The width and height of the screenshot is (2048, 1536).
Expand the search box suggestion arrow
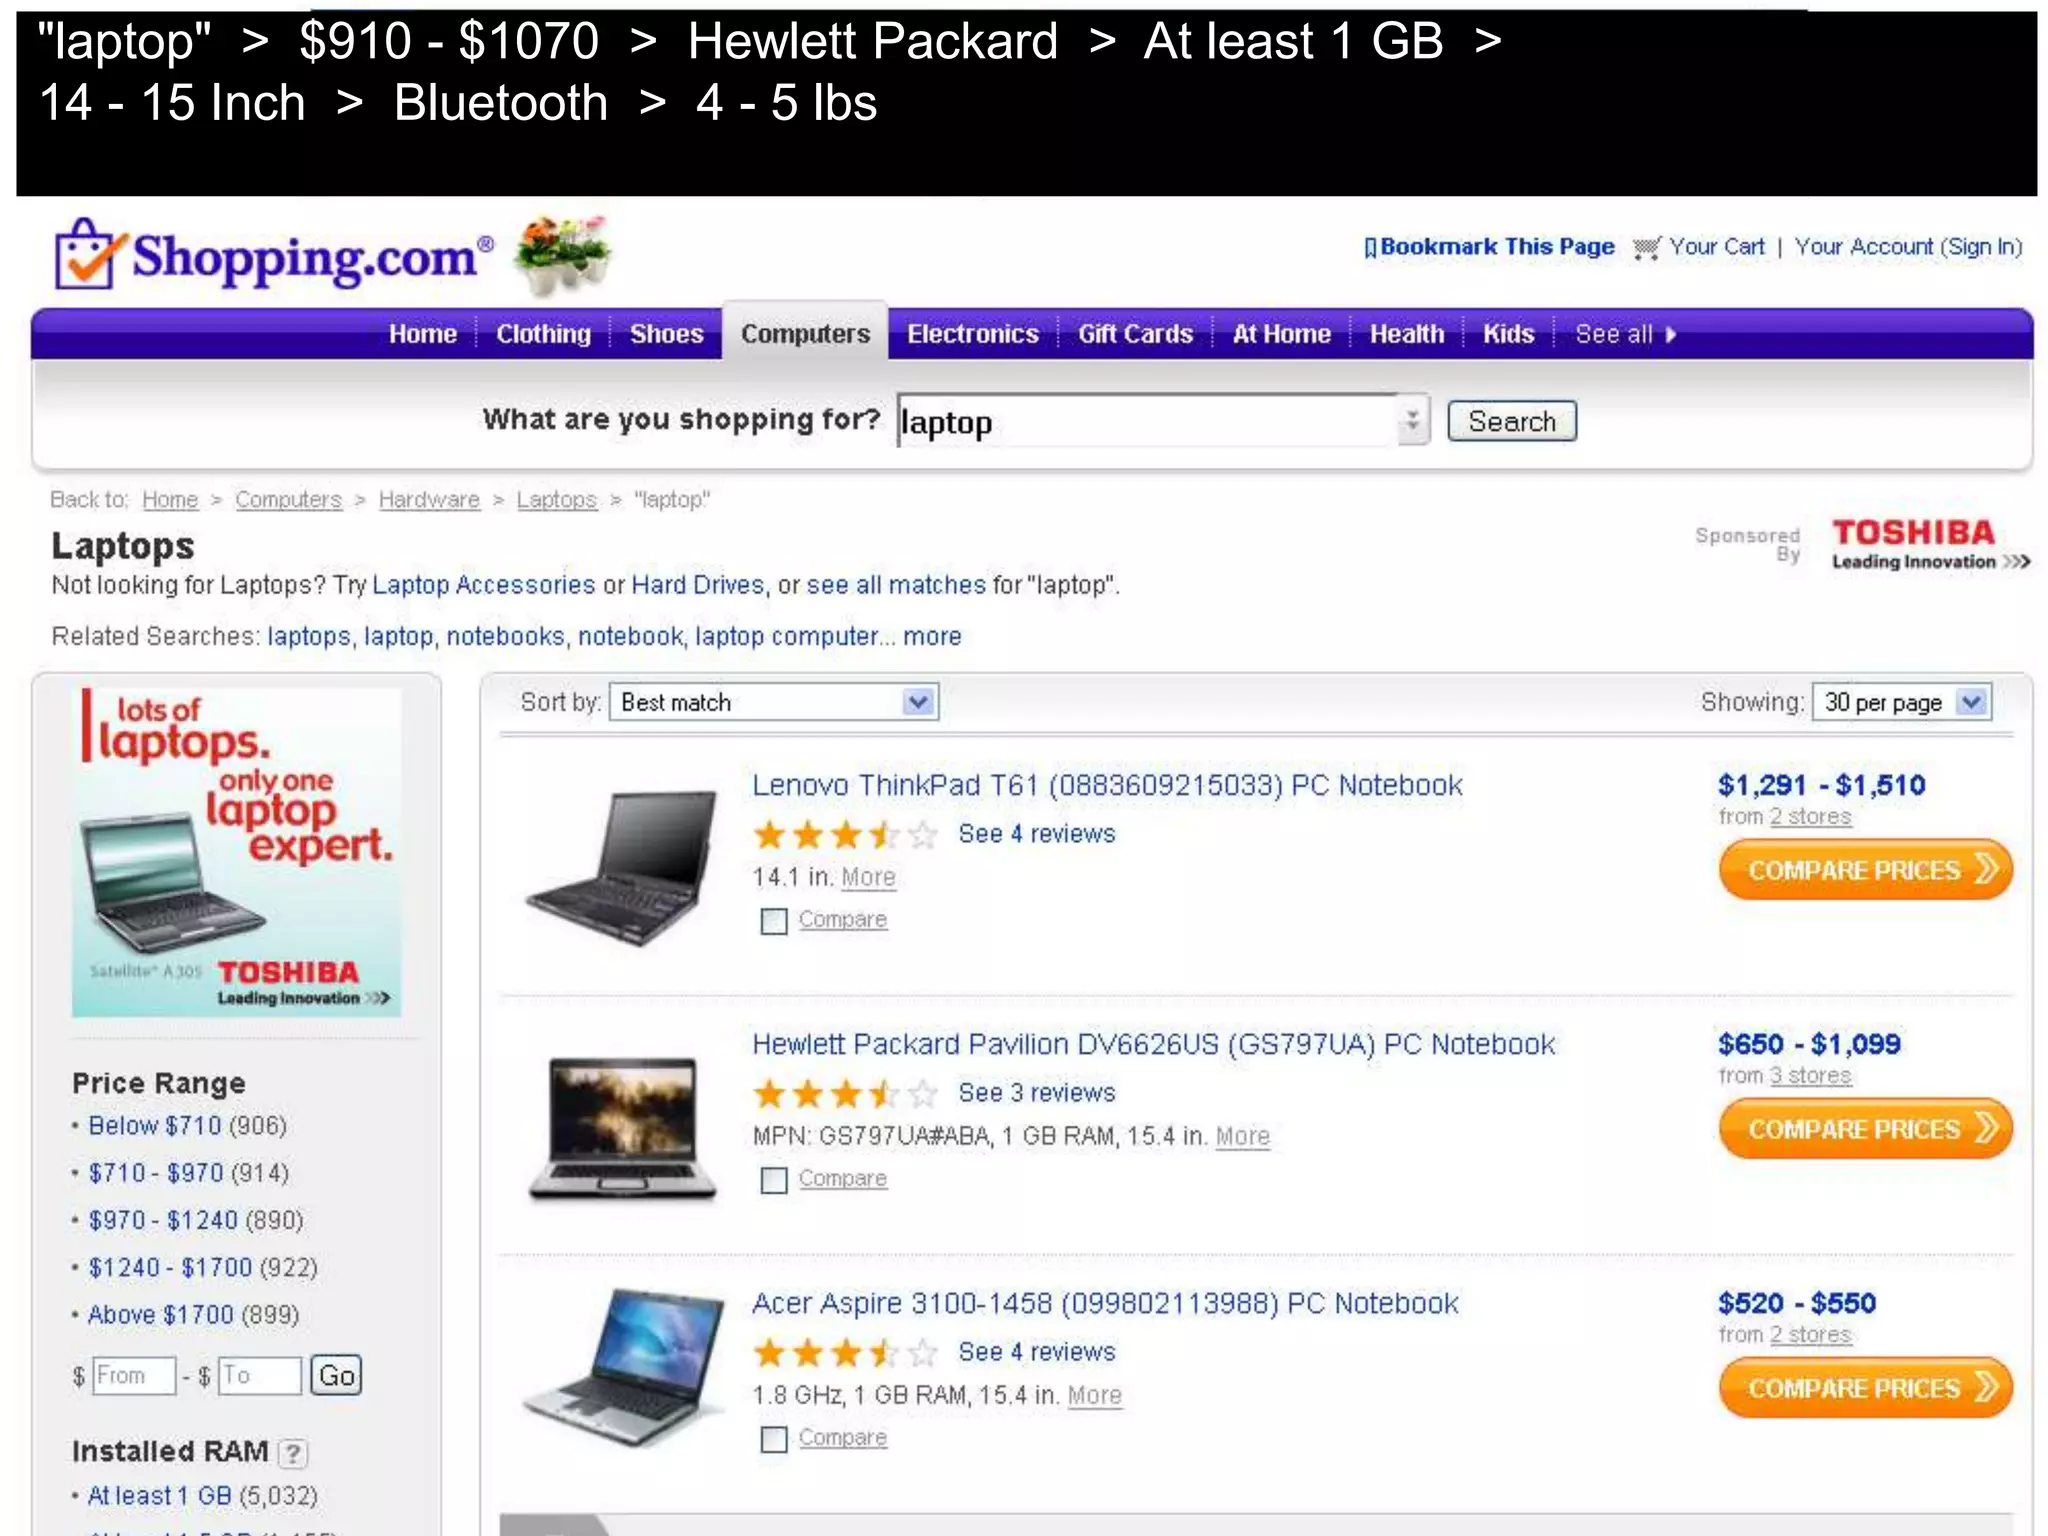[1412, 420]
